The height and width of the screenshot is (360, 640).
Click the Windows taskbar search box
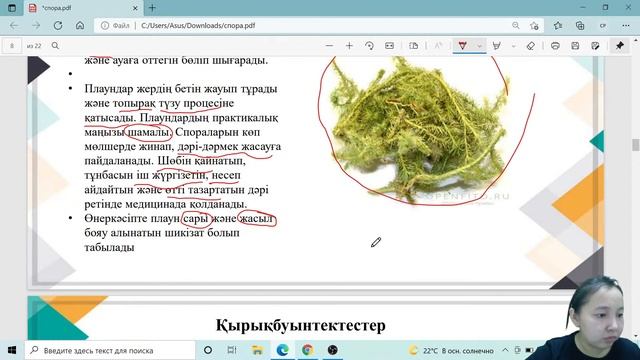(x=110, y=350)
